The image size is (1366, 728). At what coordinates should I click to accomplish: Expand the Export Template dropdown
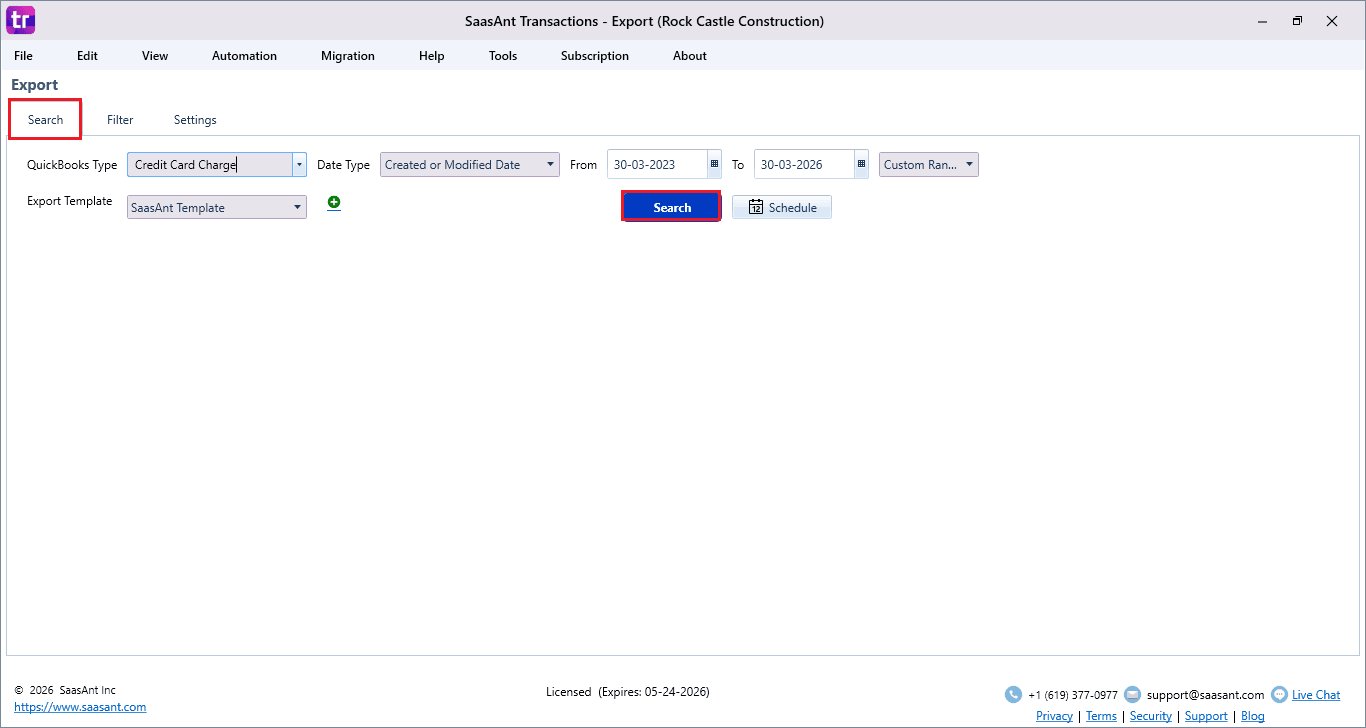[298, 208]
